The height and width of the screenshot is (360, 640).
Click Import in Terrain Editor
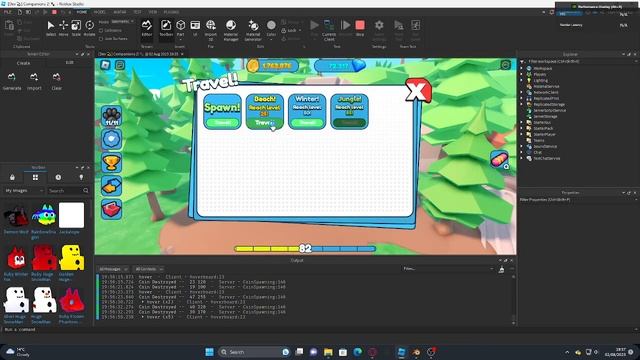pos(34,82)
